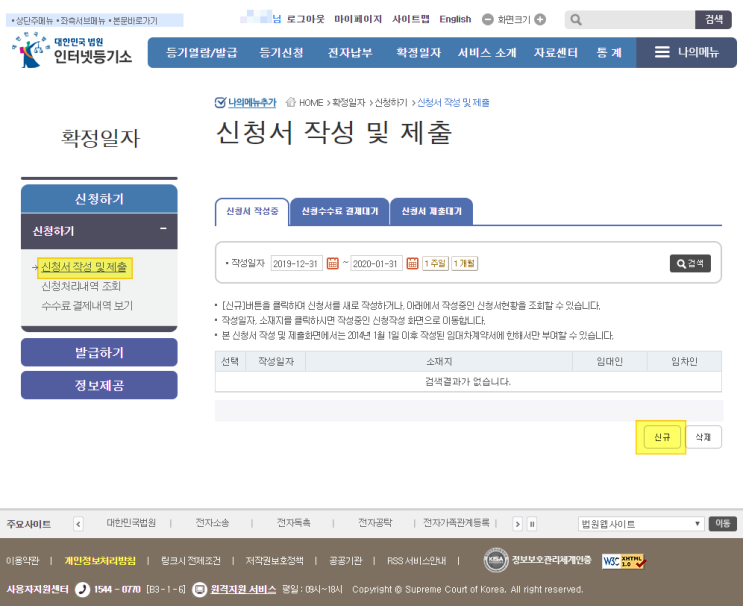
Task: Increase screen size with plus icon
Action: pos(540,19)
